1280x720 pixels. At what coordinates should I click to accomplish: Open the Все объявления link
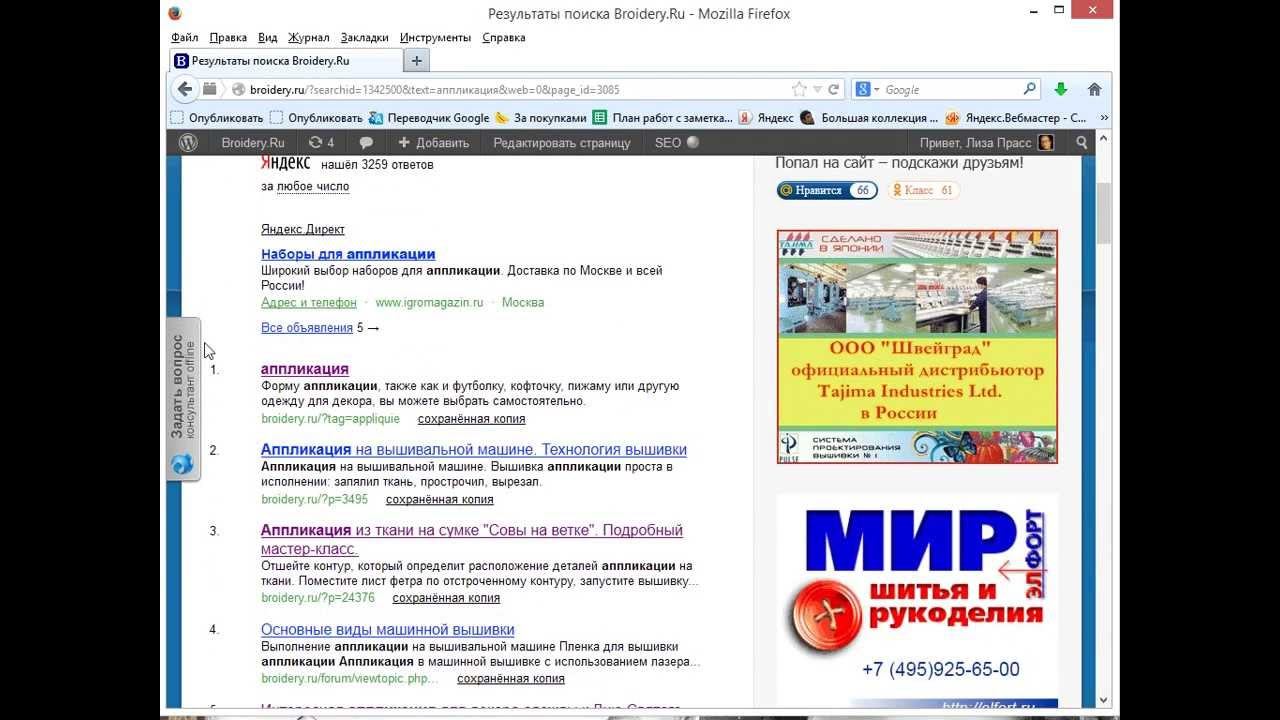307,328
